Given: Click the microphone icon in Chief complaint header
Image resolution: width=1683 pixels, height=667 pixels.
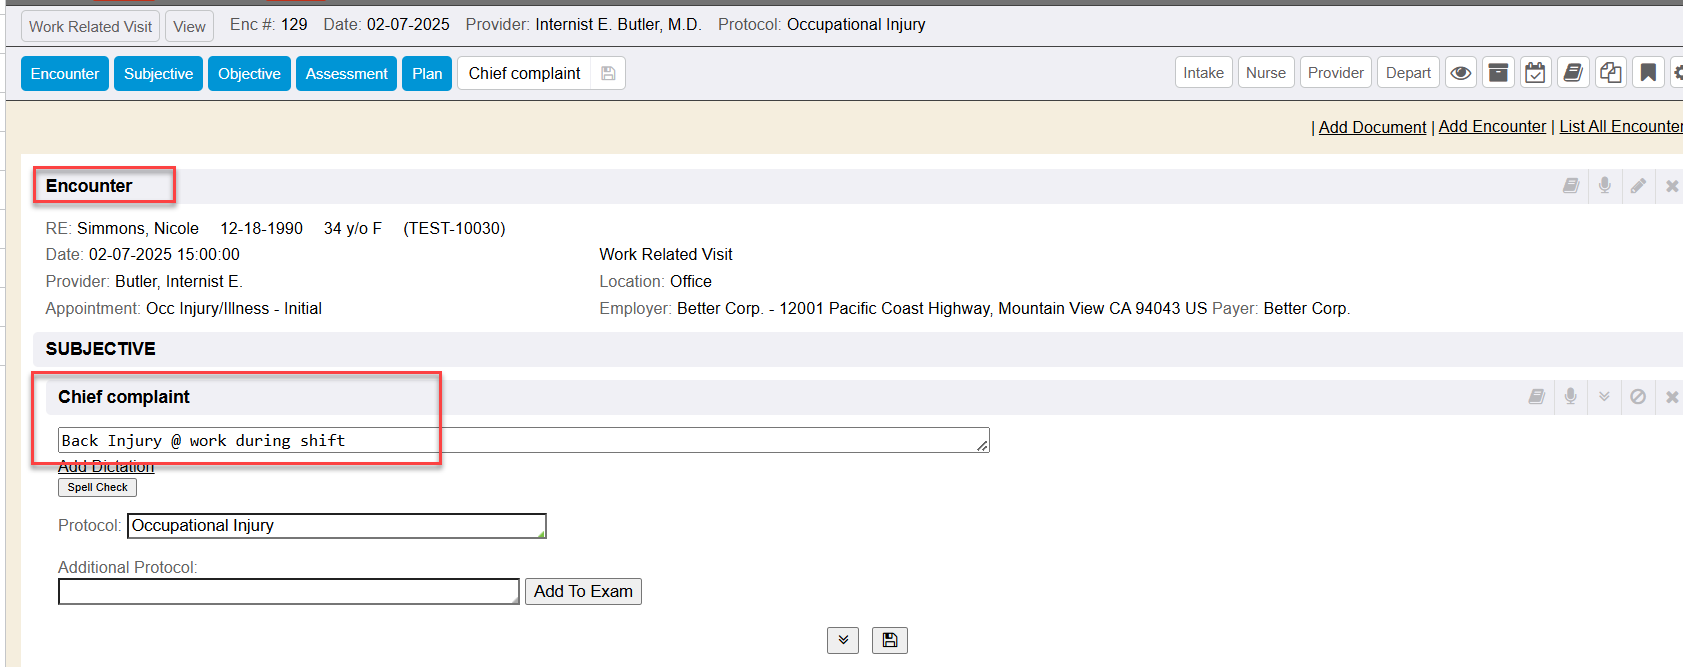Looking at the screenshot, I should 1571,397.
